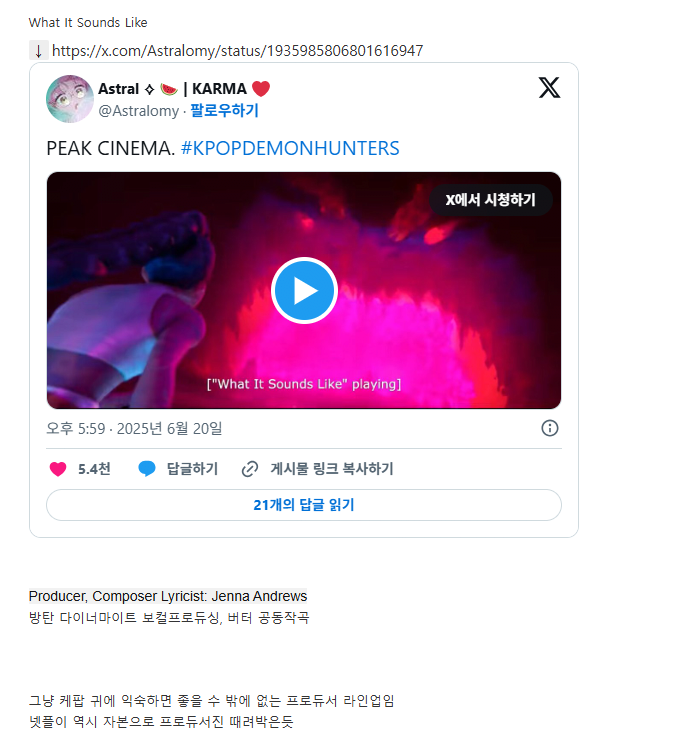Click the down arrow before the URL
The image size is (698, 744).
[x=39, y=50]
